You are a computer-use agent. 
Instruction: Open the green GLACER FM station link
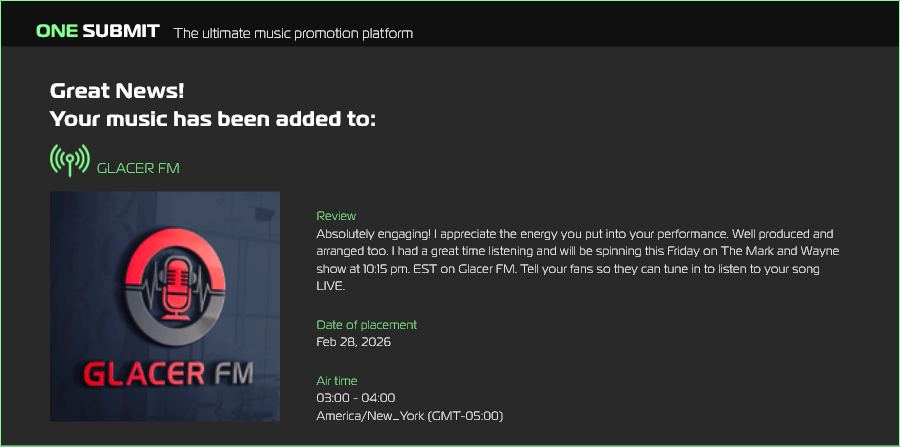tap(138, 168)
